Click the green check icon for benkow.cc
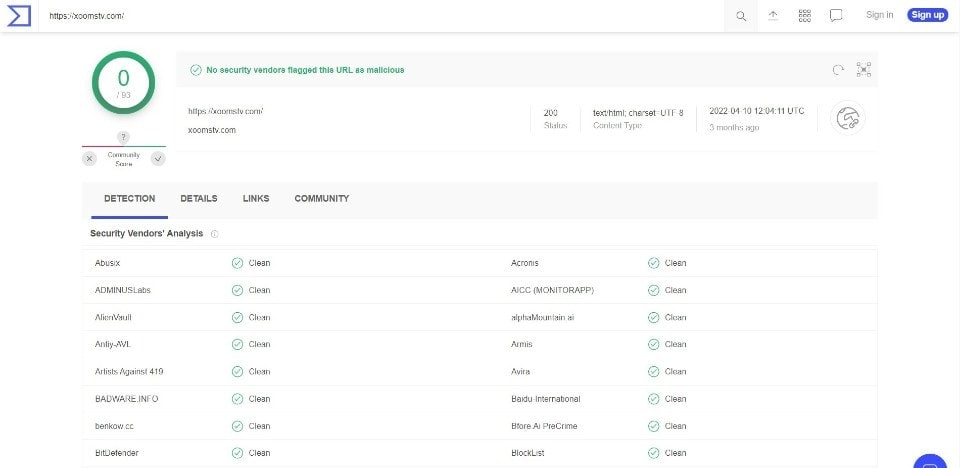This screenshot has height=468, width=960. tap(238, 426)
